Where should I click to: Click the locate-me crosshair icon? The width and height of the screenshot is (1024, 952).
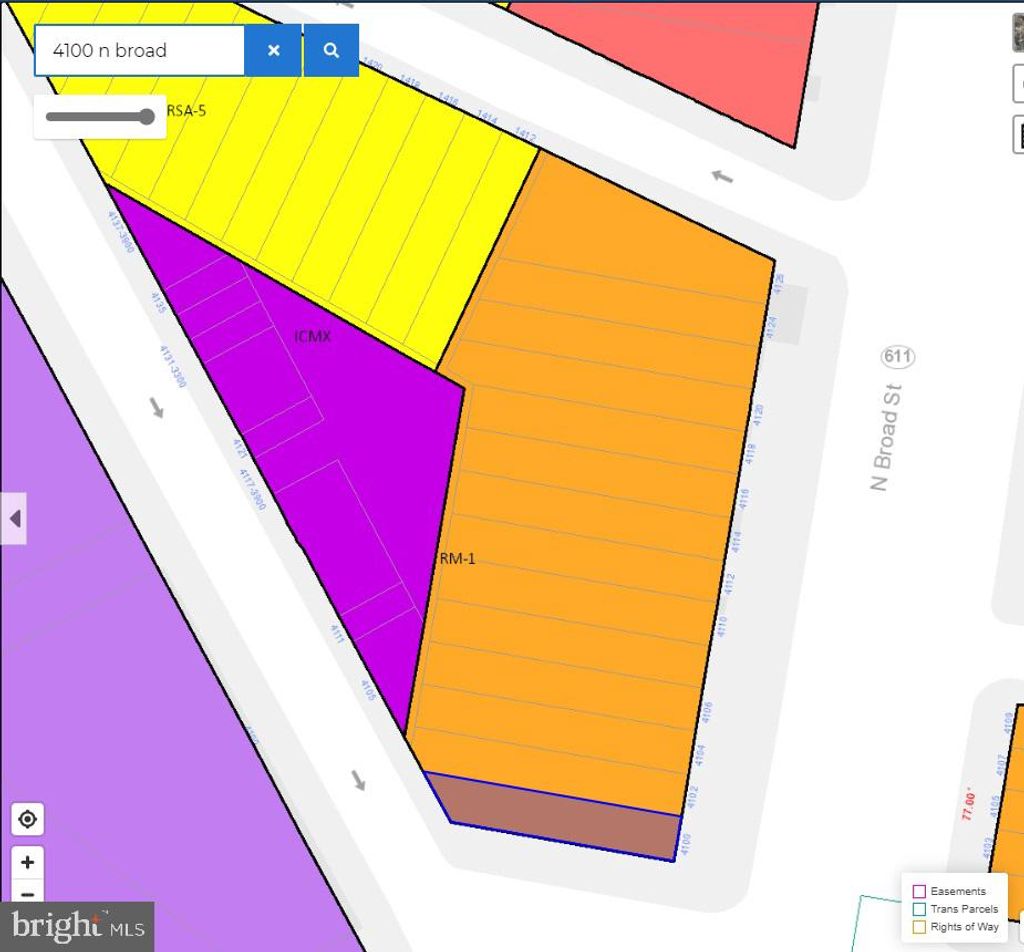[x=27, y=820]
